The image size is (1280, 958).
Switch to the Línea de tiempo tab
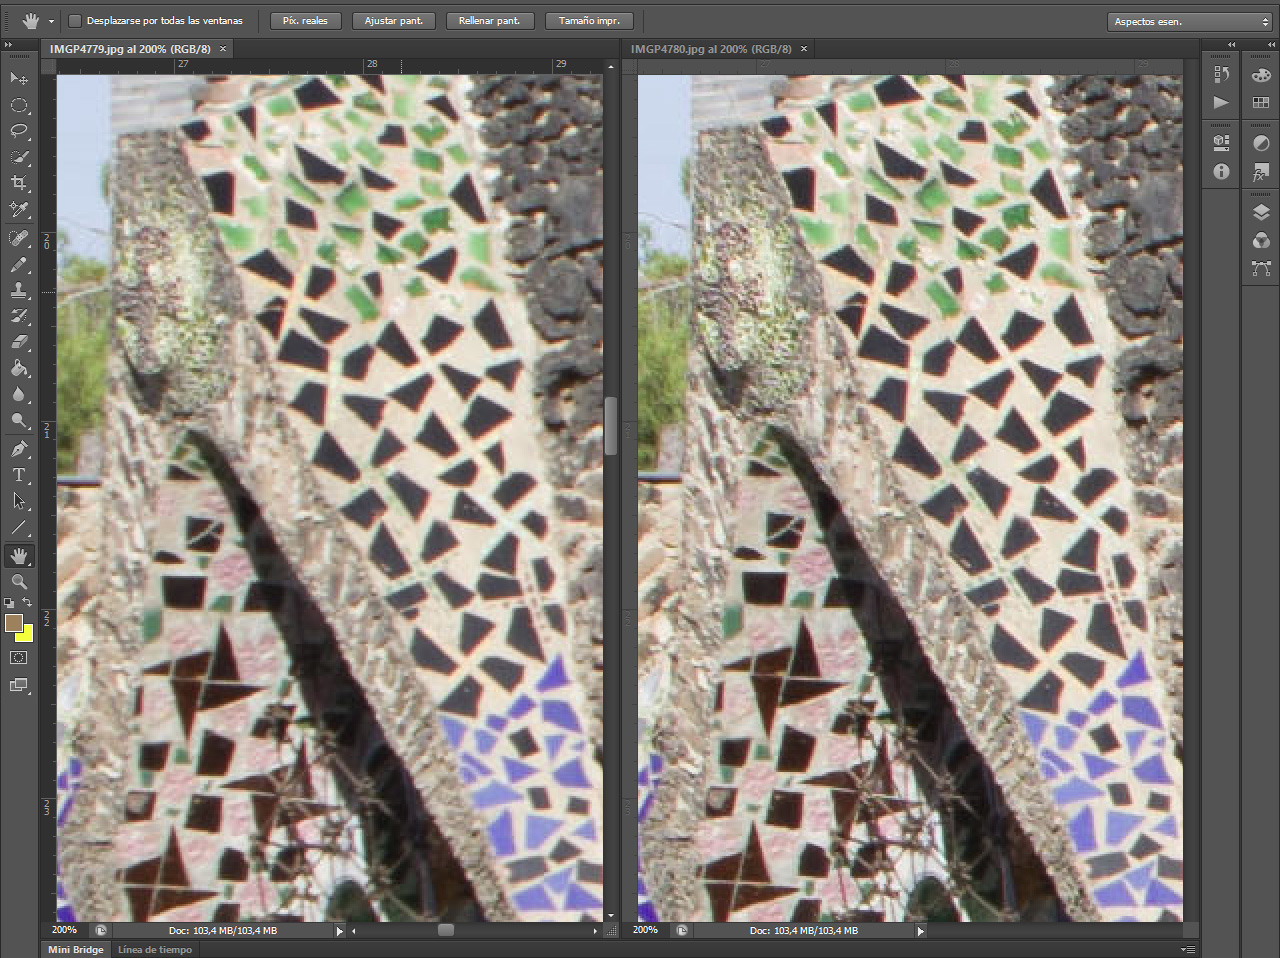click(154, 950)
